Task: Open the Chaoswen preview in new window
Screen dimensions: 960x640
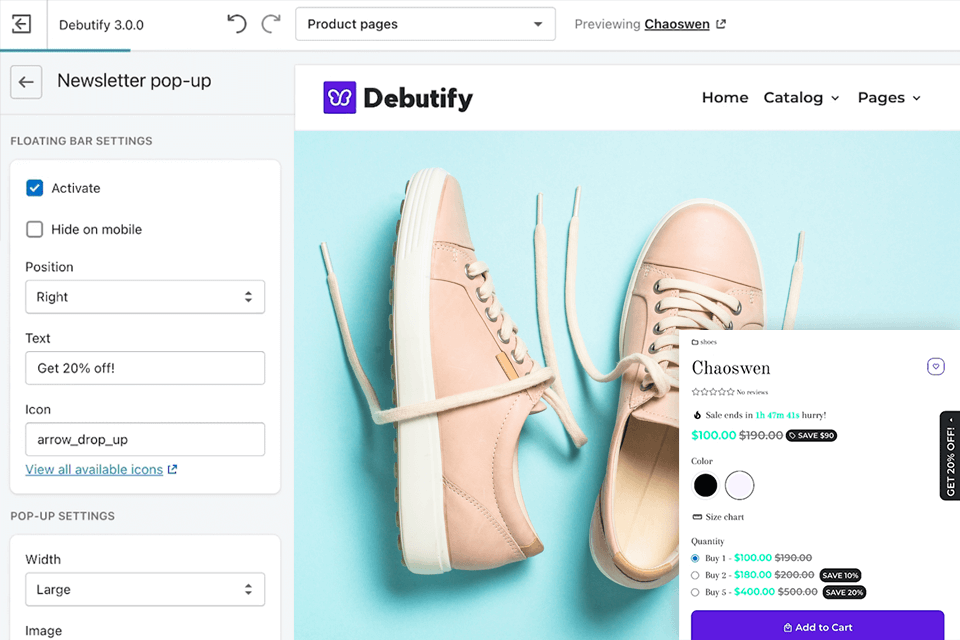Action: coord(721,24)
